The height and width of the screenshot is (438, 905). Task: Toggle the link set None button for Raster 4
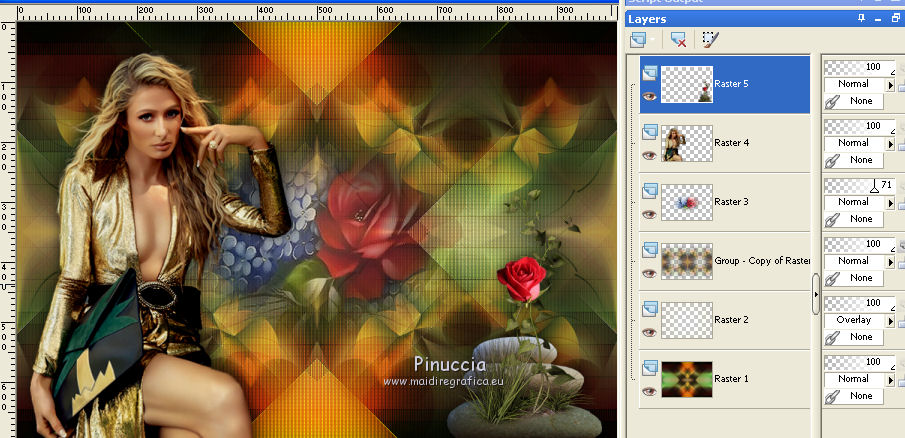pyautogui.click(x=854, y=160)
